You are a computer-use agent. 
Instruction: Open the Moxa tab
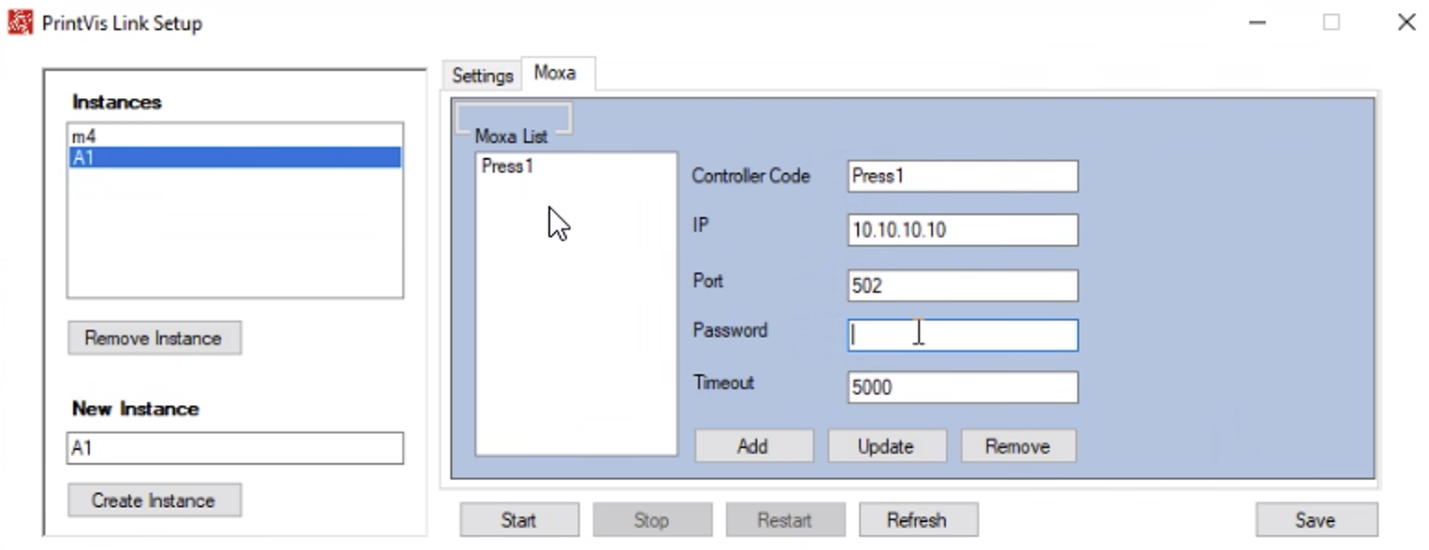coord(555,73)
